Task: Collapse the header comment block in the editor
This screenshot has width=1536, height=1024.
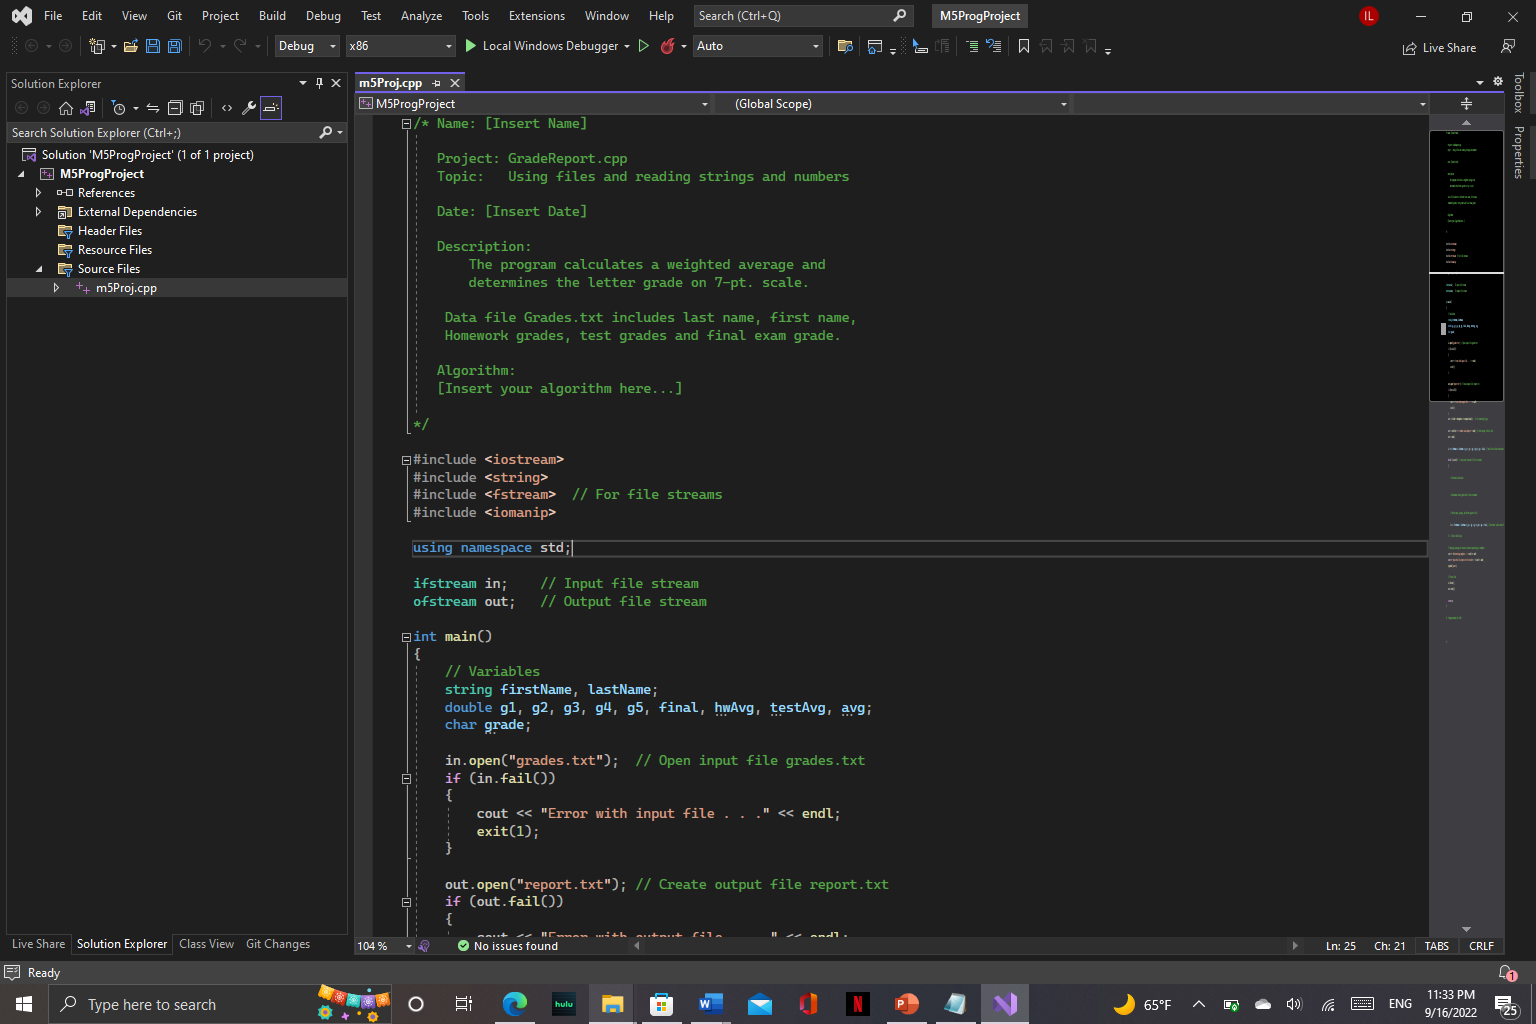Action: point(406,124)
